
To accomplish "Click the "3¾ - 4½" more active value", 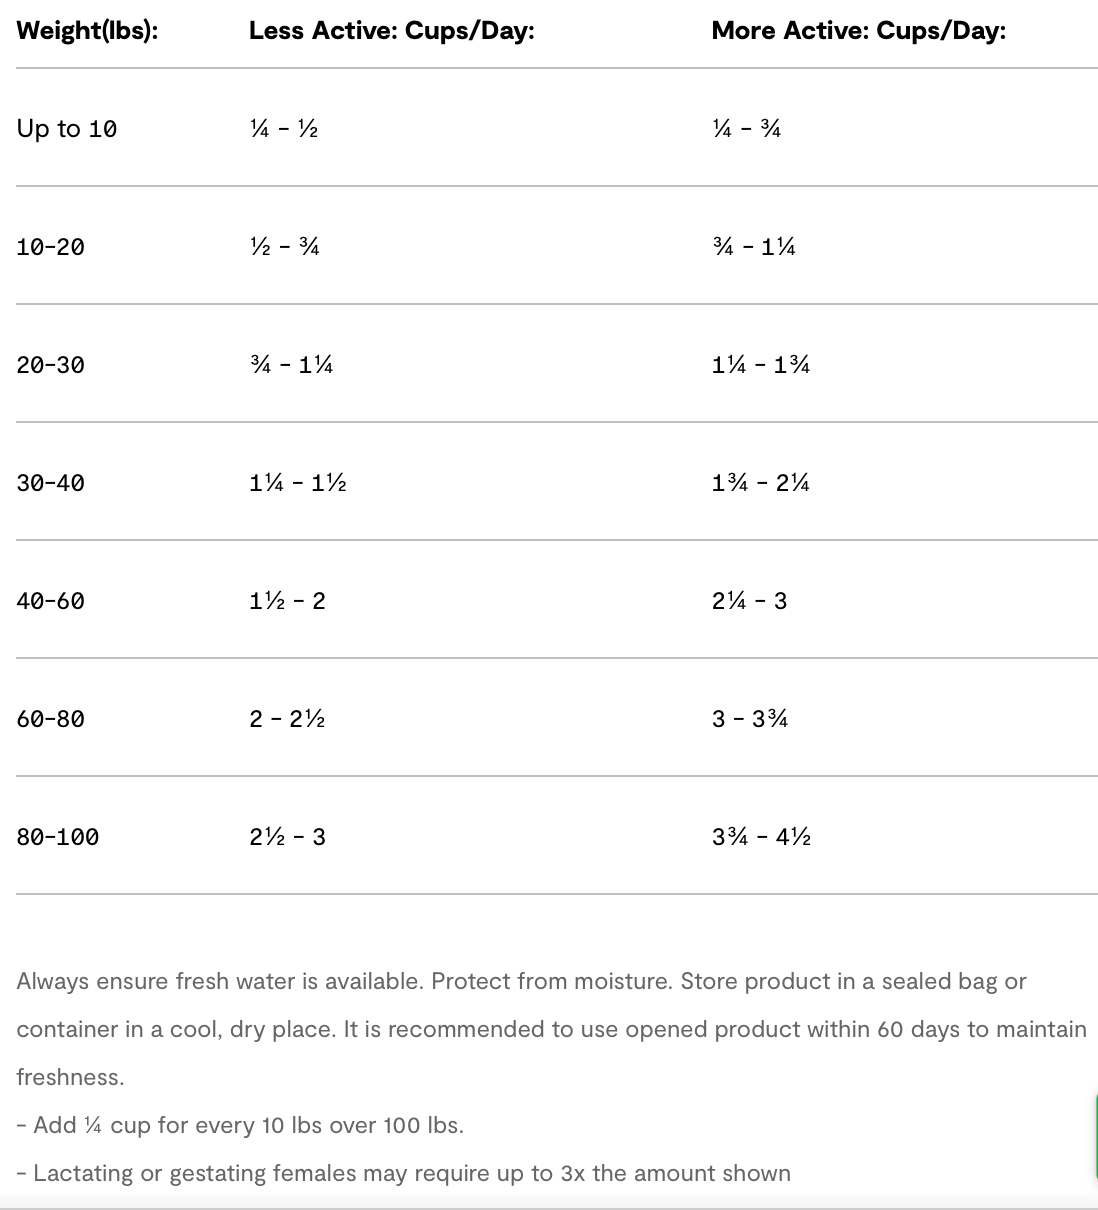I will (x=761, y=837).
